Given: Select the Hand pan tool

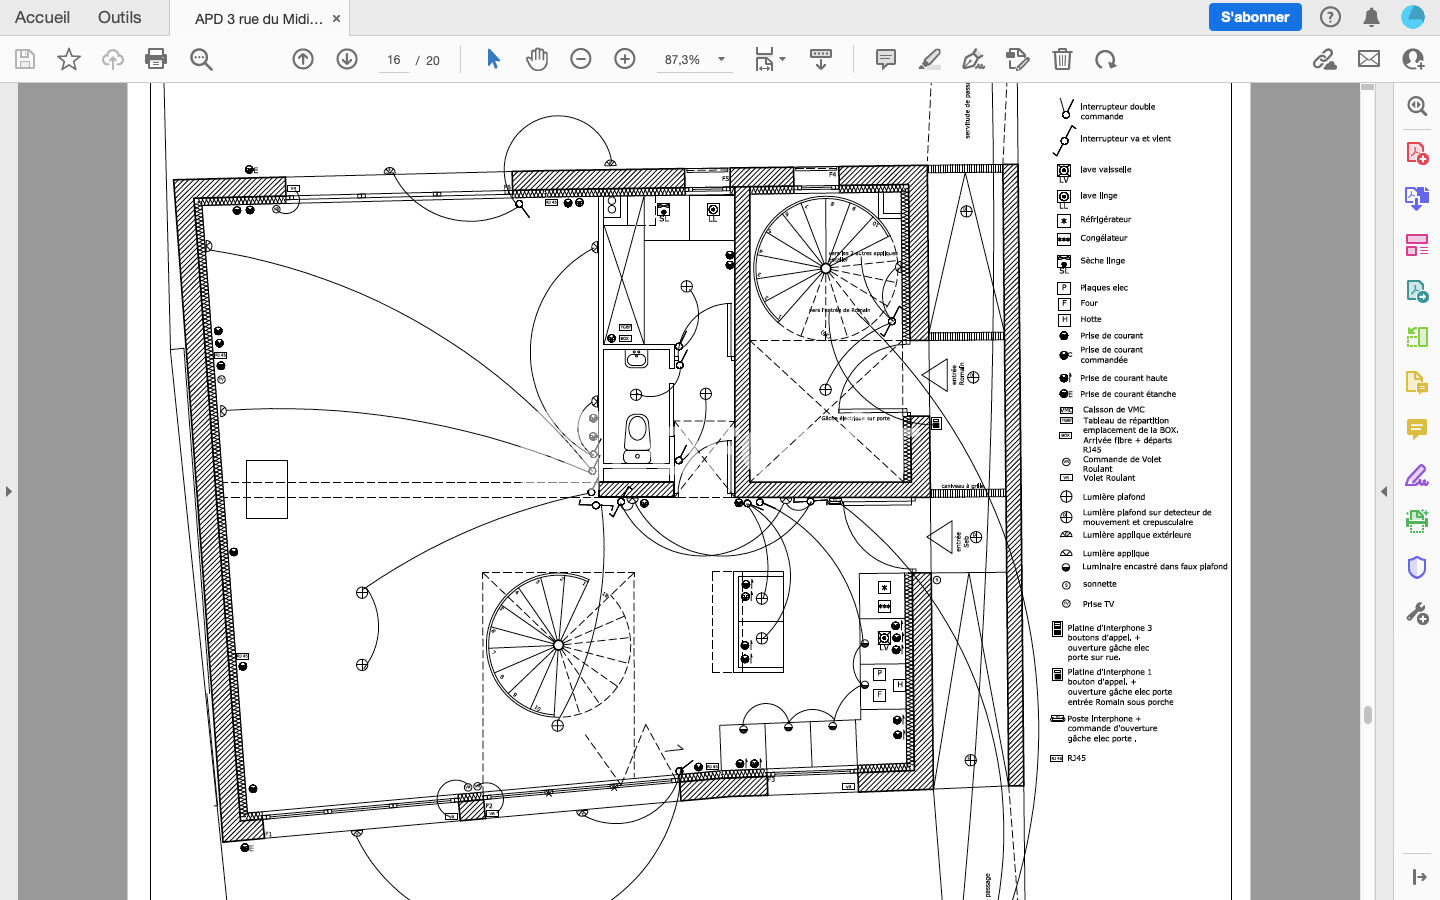Looking at the screenshot, I should (x=537, y=60).
